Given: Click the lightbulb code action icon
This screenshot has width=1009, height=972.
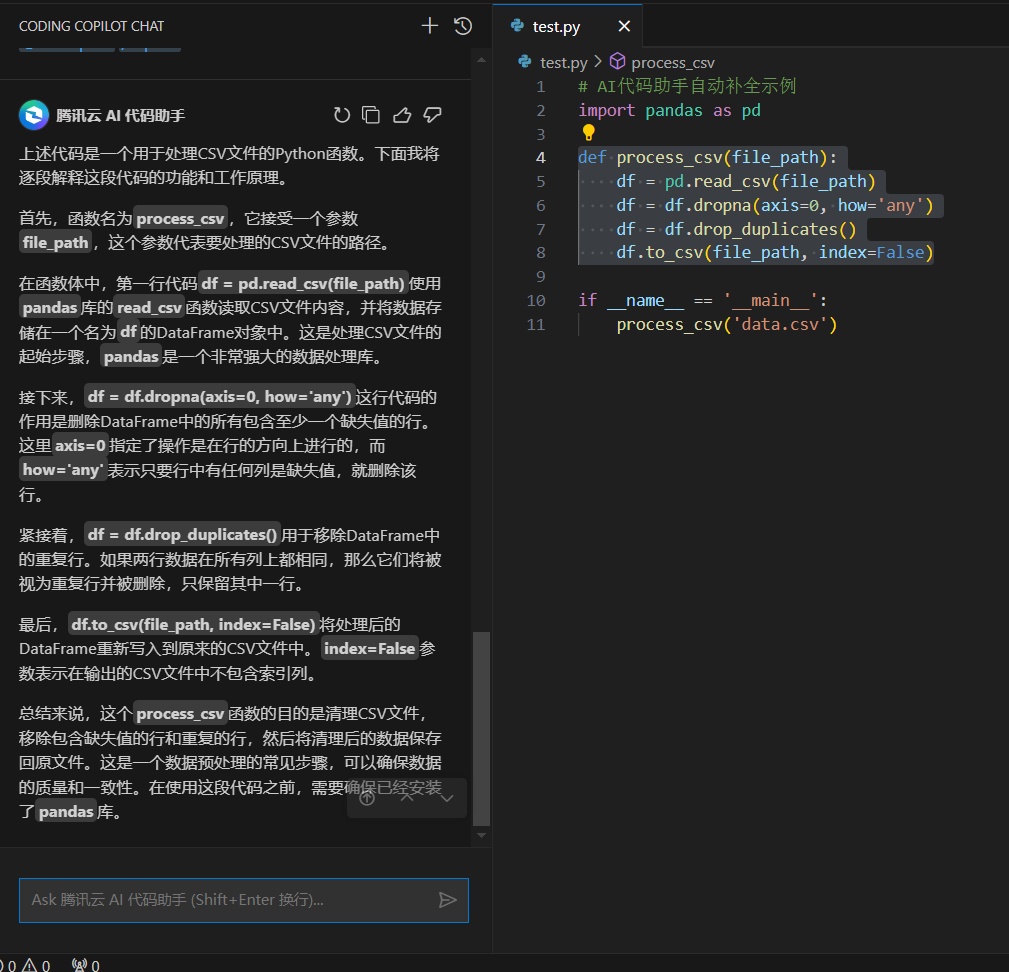Looking at the screenshot, I should coord(588,133).
